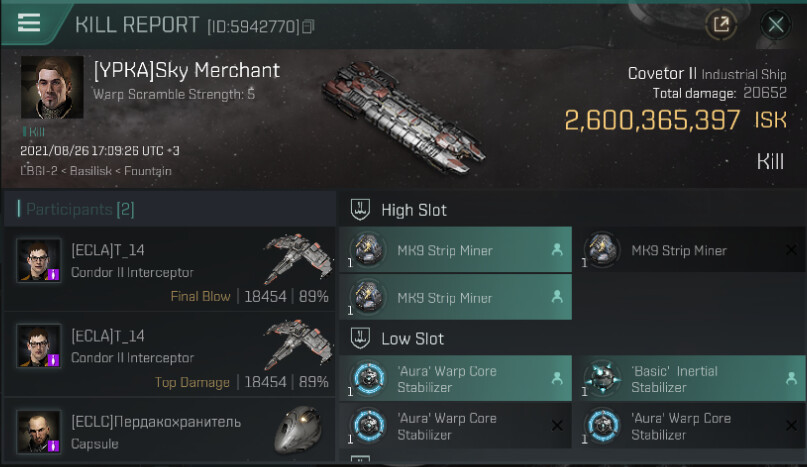The image size is (807, 467).
Task: Close the Kill Report window
Action: [x=775, y=24]
